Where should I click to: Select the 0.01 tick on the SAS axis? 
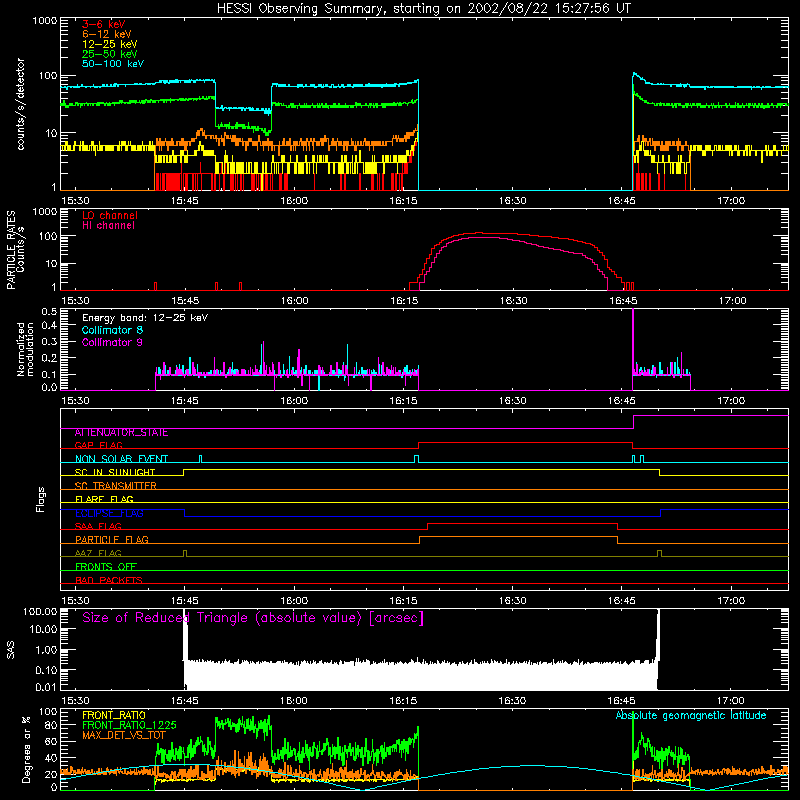tap(46, 687)
